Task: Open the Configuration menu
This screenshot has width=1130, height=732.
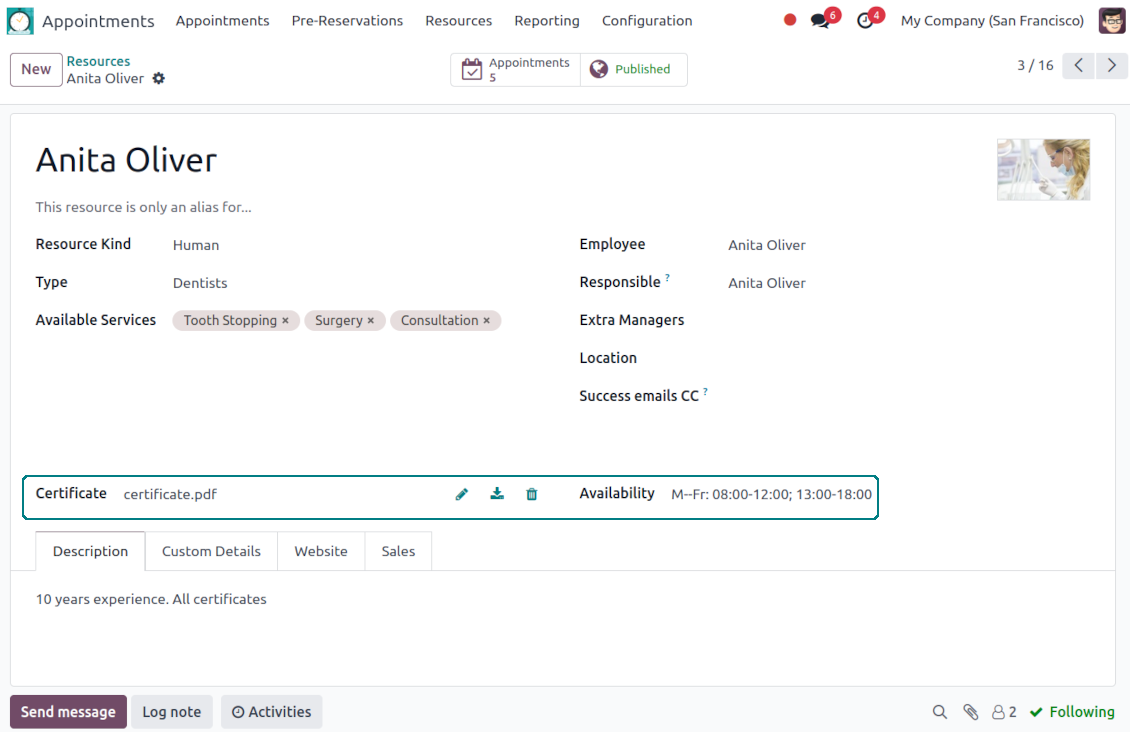Action: [647, 21]
